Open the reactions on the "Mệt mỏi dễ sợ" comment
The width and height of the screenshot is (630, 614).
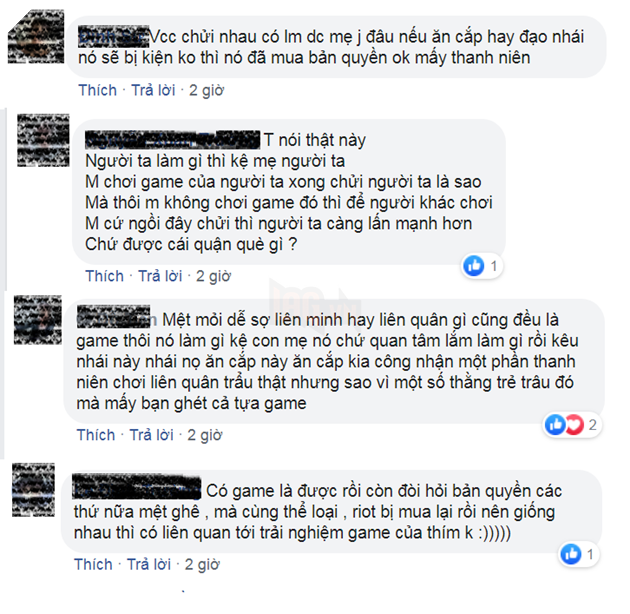click(x=572, y=424)
